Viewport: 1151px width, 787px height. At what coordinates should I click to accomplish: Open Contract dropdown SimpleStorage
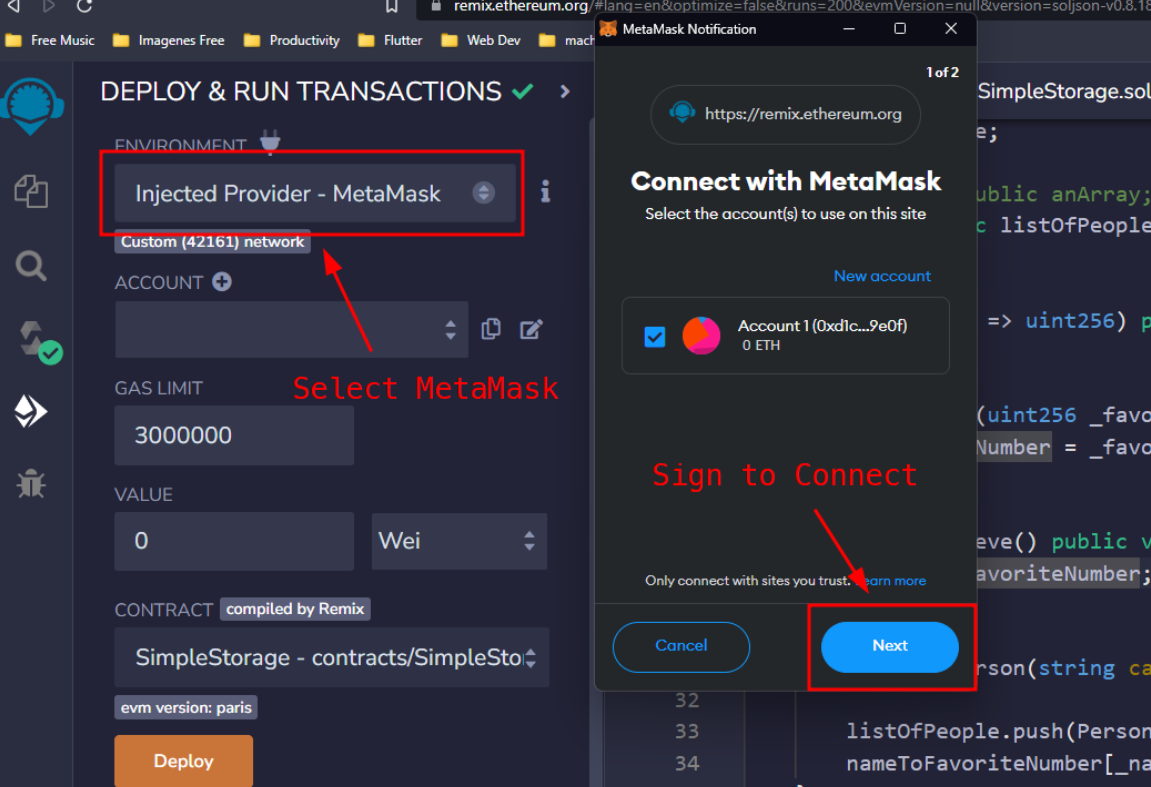(331, 657)
